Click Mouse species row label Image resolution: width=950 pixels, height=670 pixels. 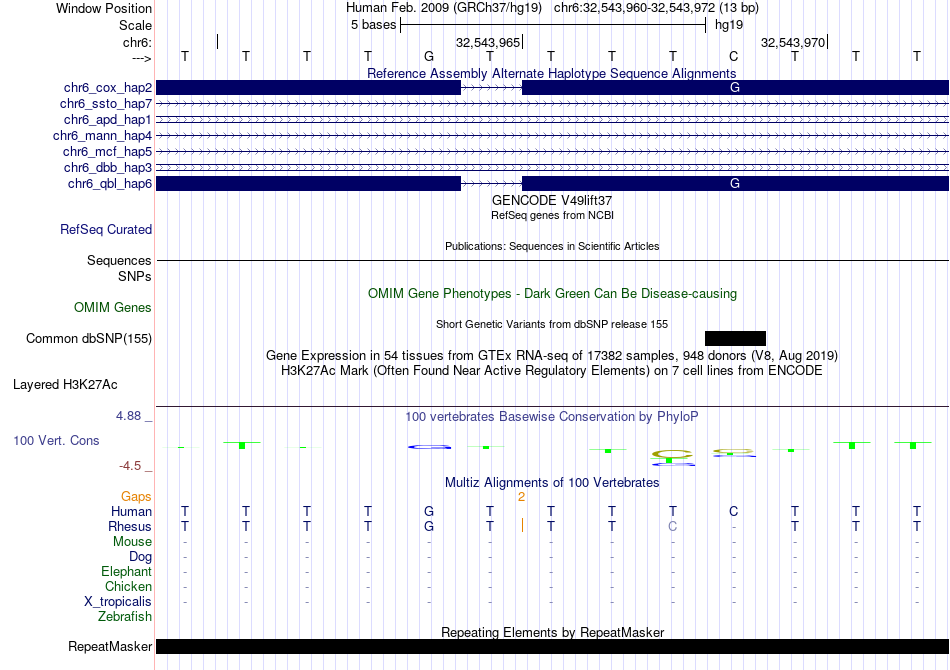click(x=132, y=542)
